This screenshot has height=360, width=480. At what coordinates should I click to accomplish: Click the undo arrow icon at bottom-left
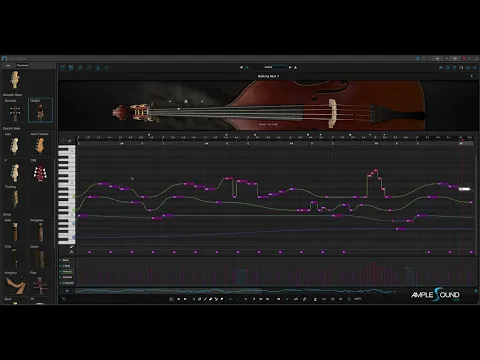64,299
